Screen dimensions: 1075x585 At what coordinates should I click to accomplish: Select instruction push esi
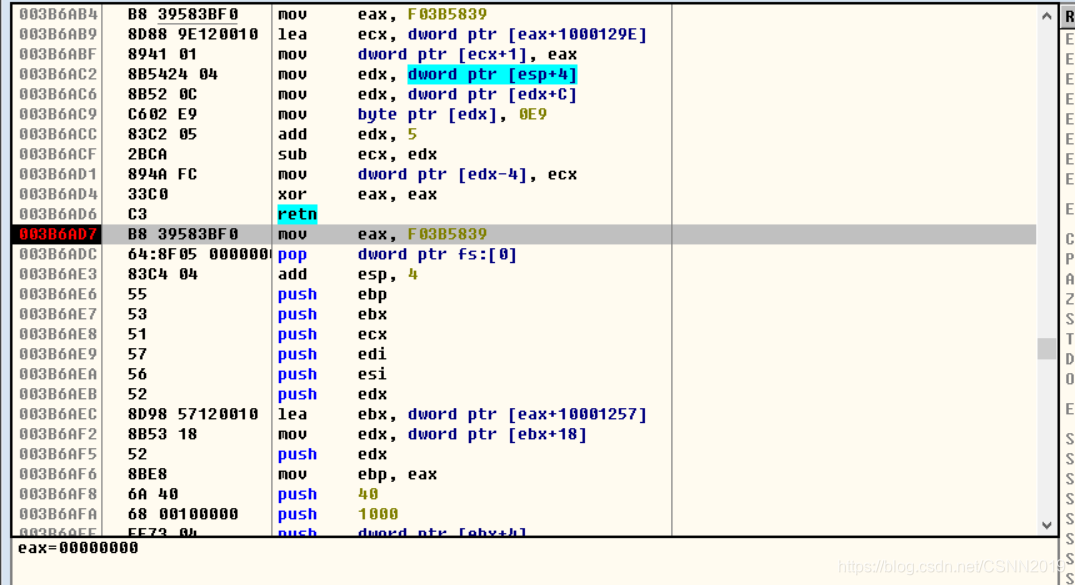click(x=332, y=374)
